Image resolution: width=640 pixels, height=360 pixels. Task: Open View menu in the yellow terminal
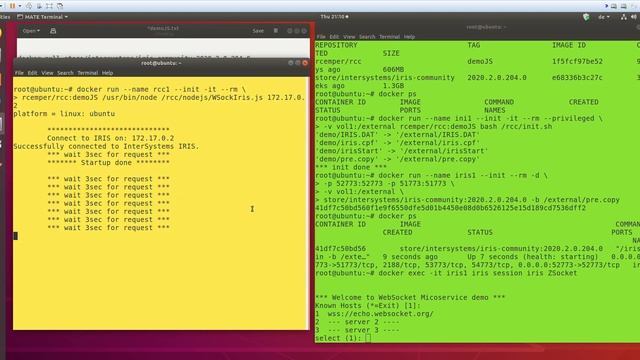point(47,73)
